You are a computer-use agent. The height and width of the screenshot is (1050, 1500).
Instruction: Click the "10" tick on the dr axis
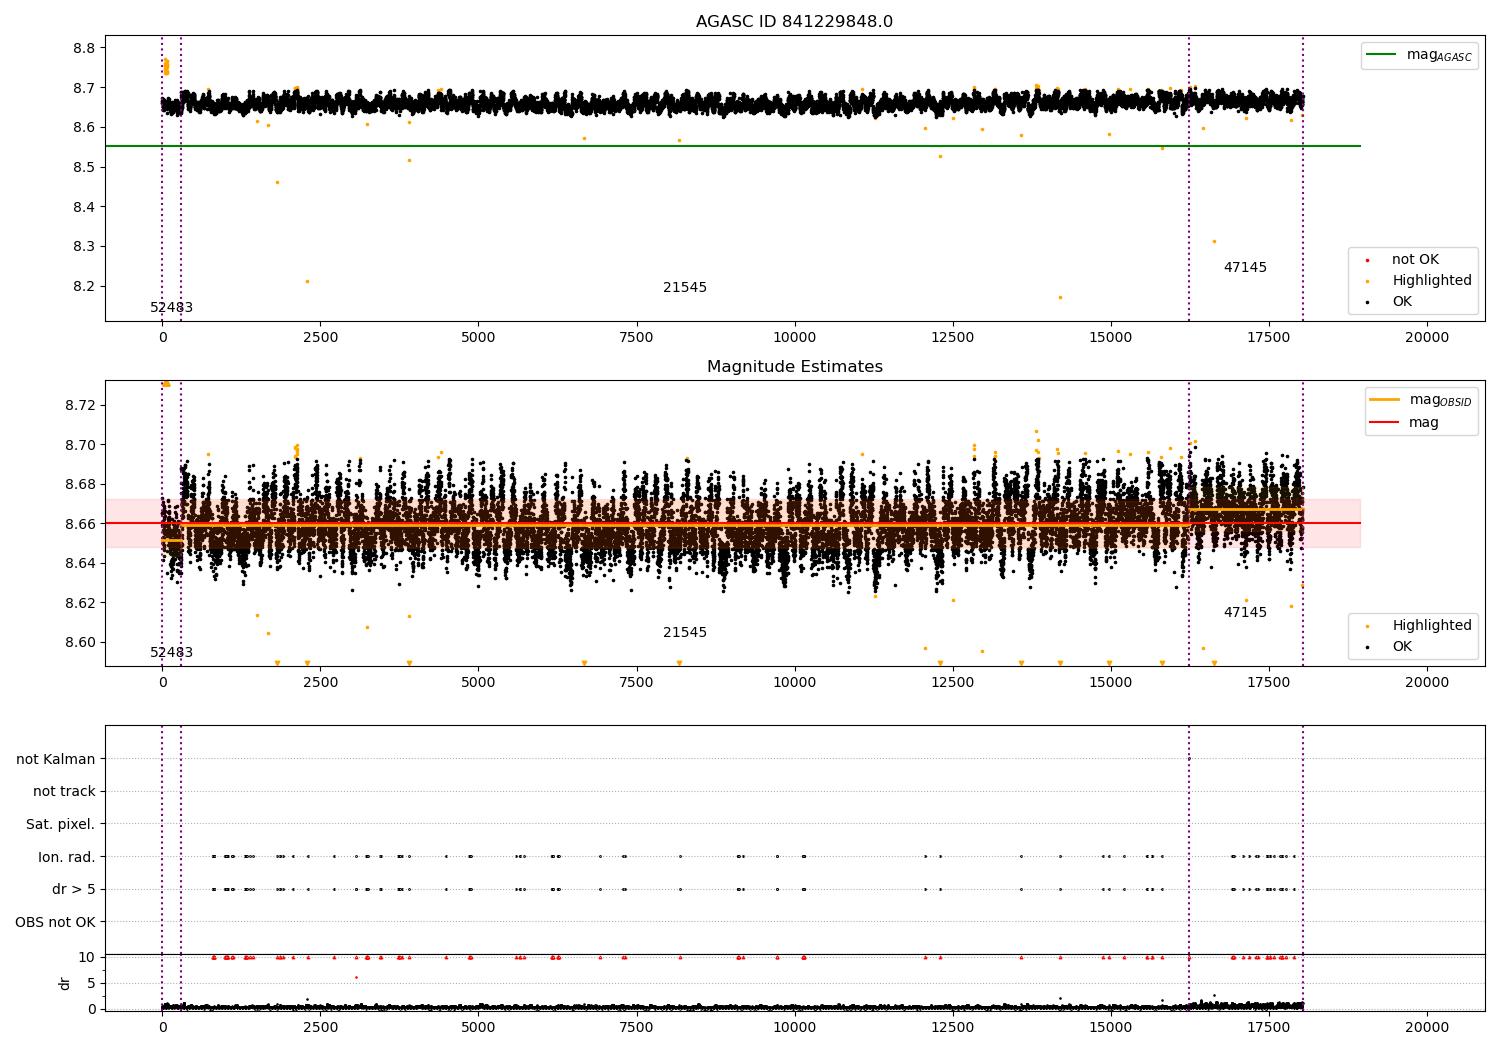pyautogui.click(x=86, y=957)
